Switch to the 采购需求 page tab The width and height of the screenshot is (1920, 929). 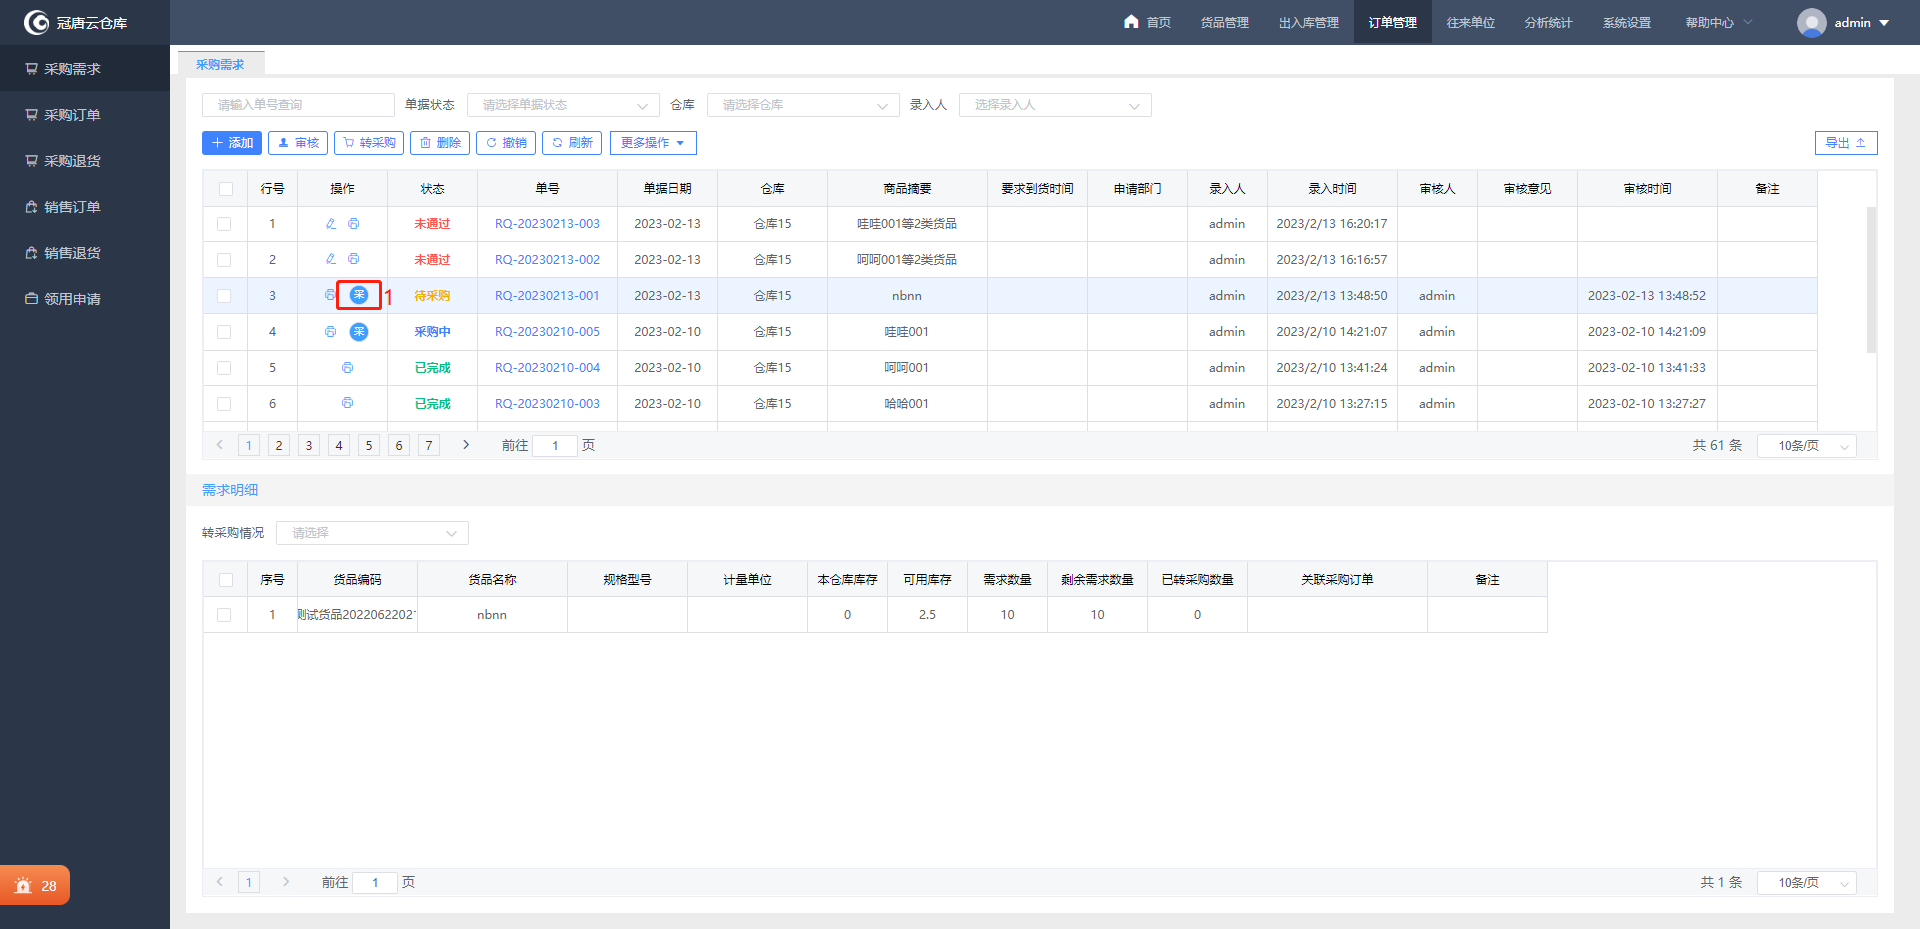coord(221,64)
